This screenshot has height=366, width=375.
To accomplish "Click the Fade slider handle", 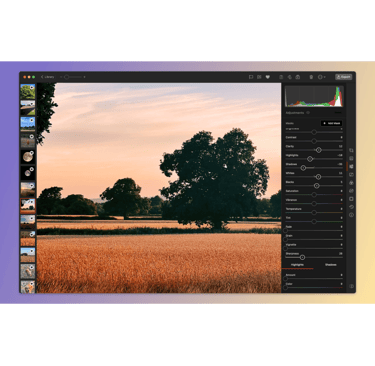I will 286,230.
